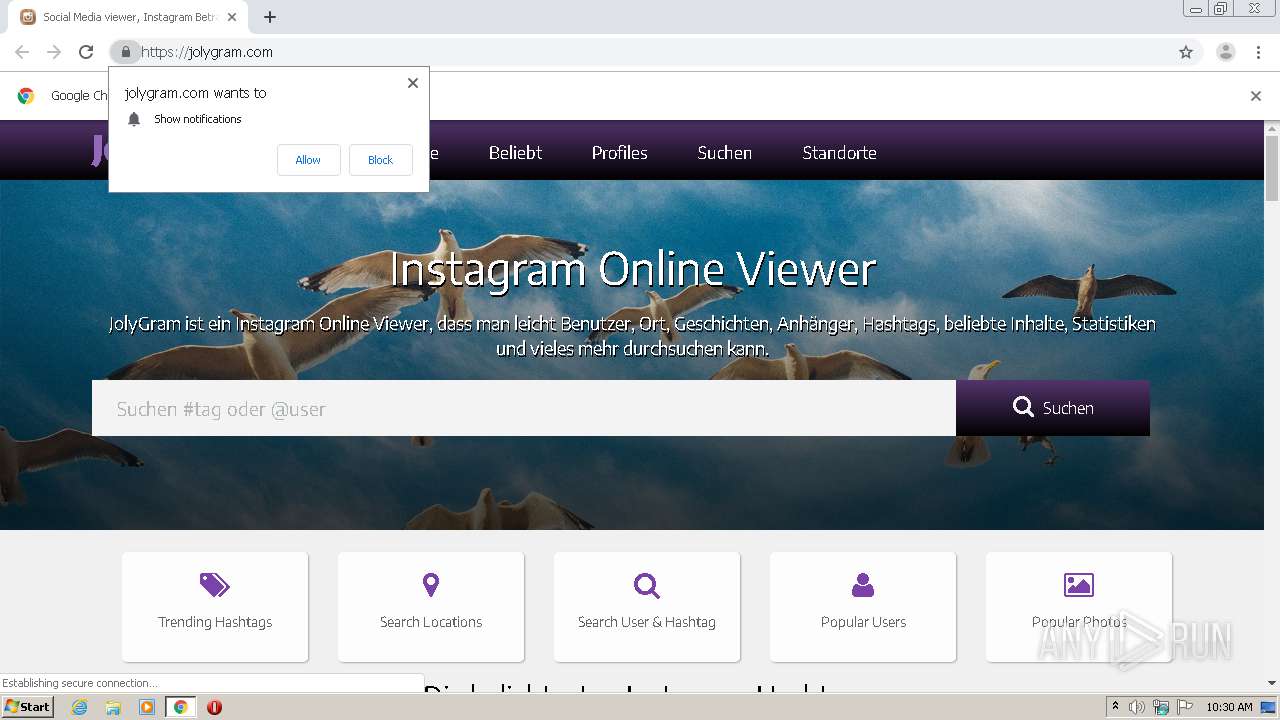Open the Standorte menu item
The image size is (1280, 720).
839,153
